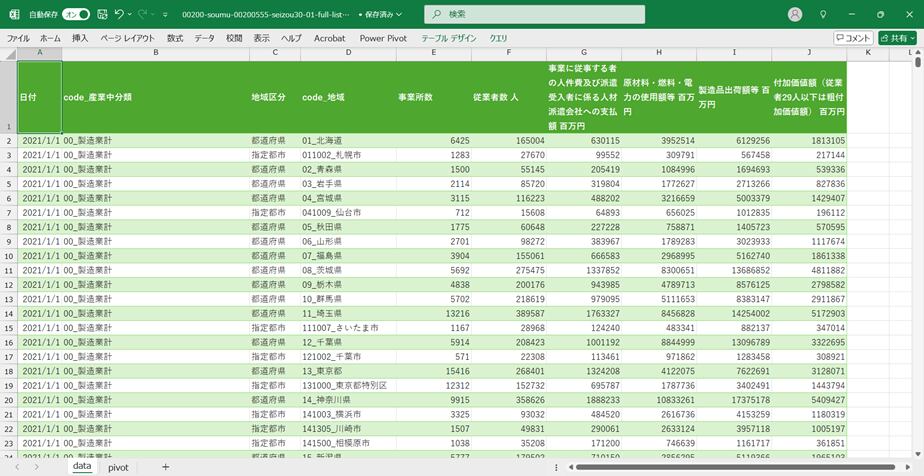This screenshot has height=476, width=924.
Task: Open the 共有 share dropdown button
Action: click(898, 38)
